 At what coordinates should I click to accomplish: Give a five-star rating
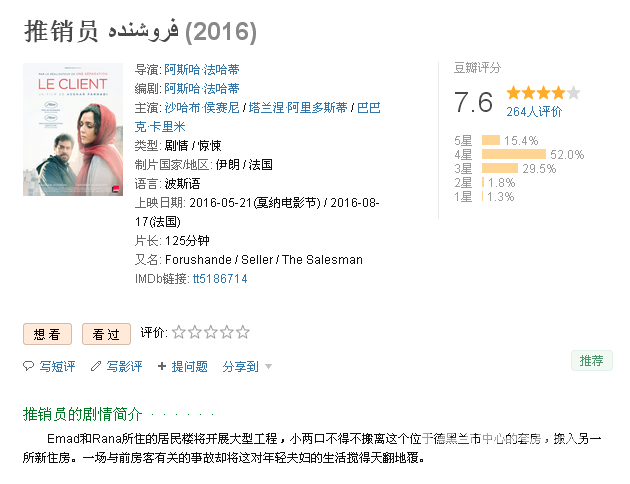pyautogui.click(x=243, y=332)
